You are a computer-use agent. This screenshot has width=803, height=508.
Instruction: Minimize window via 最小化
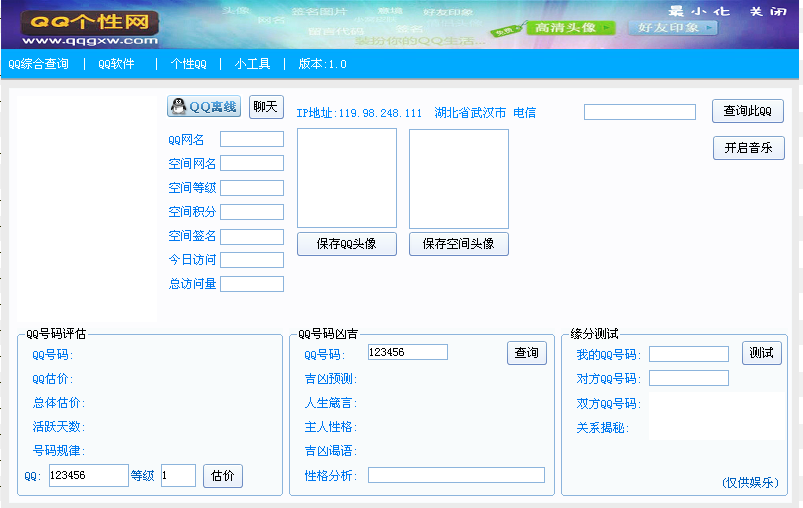pyautogui.click(x=699, y=11)
